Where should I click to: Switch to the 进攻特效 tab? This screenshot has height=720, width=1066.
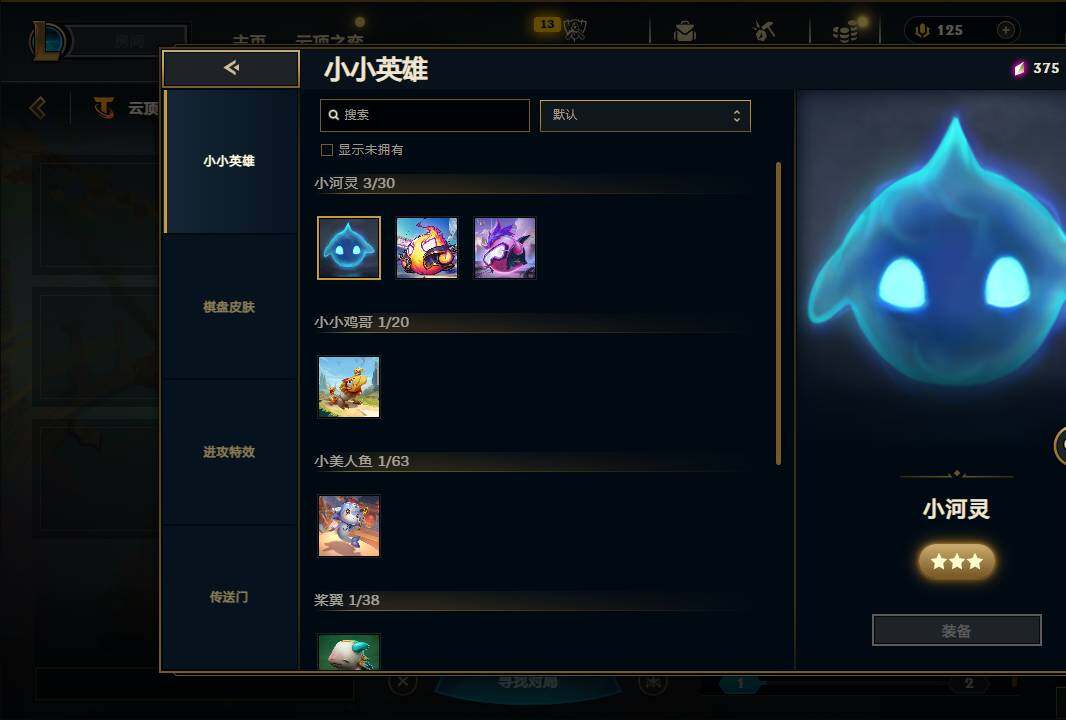[x=230, y=452]
